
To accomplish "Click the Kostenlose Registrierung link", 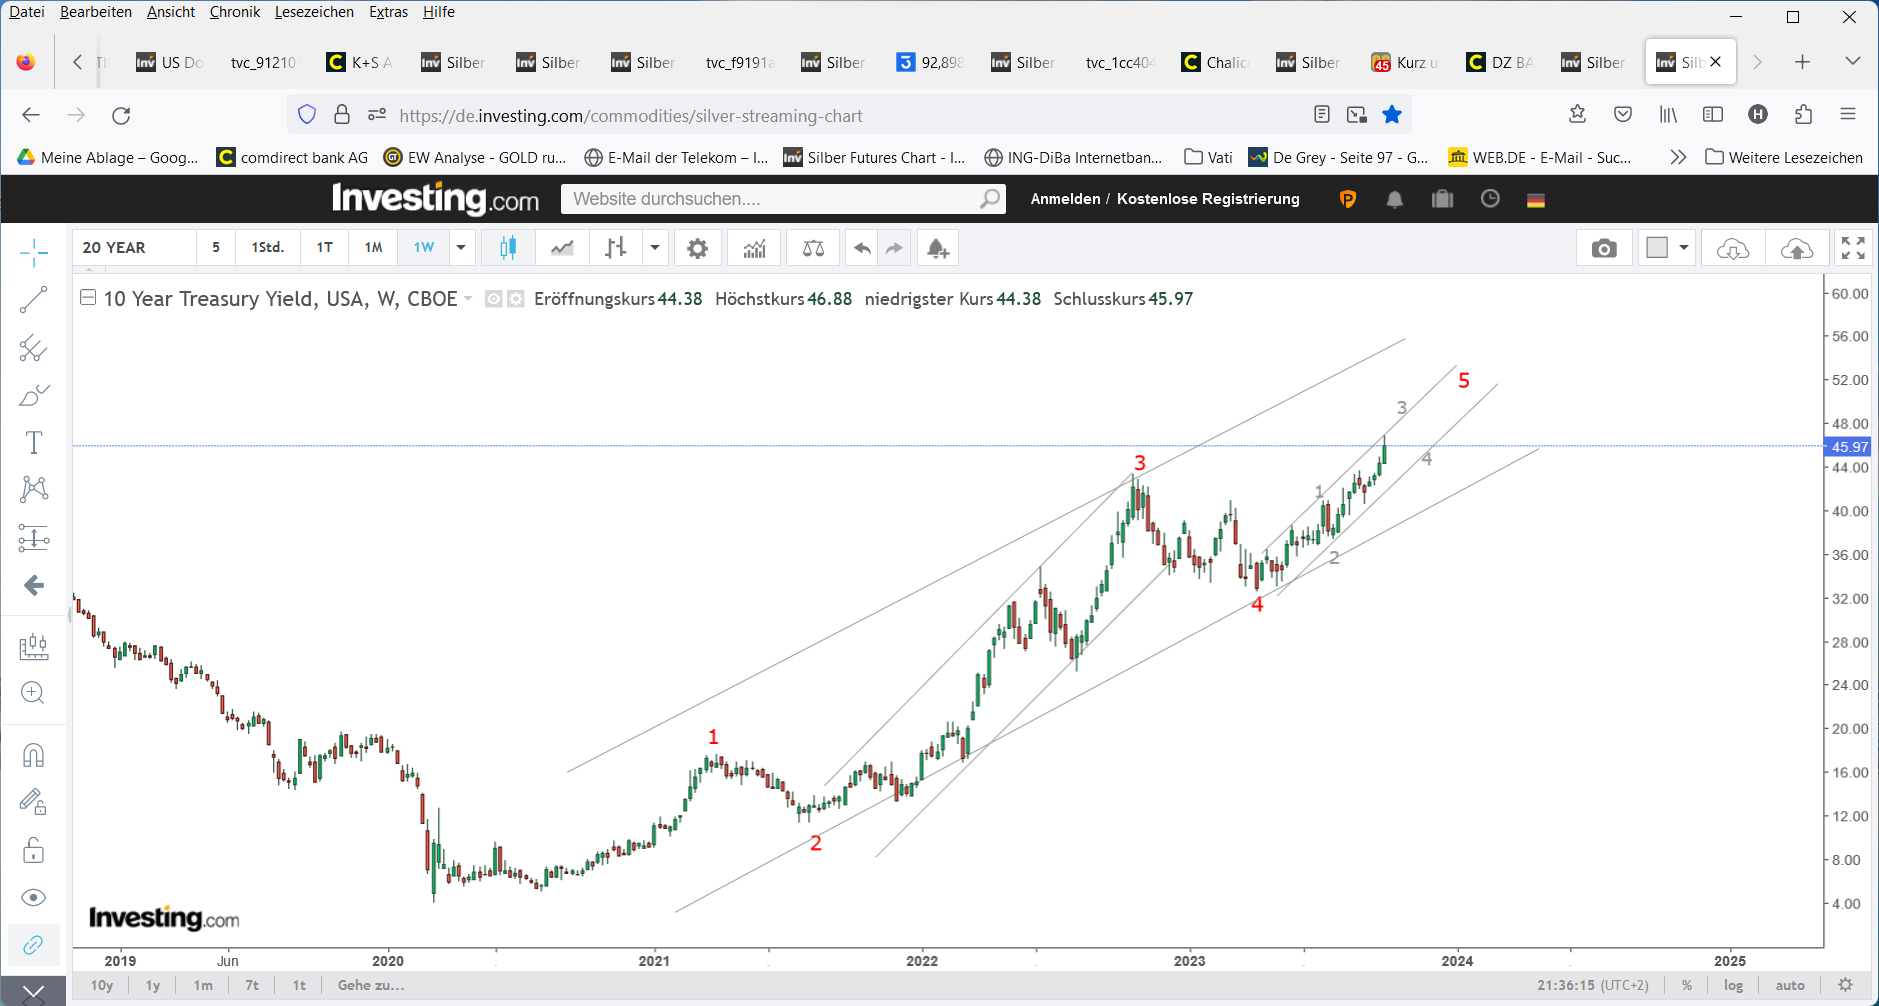I will (x=1208, y=199).
